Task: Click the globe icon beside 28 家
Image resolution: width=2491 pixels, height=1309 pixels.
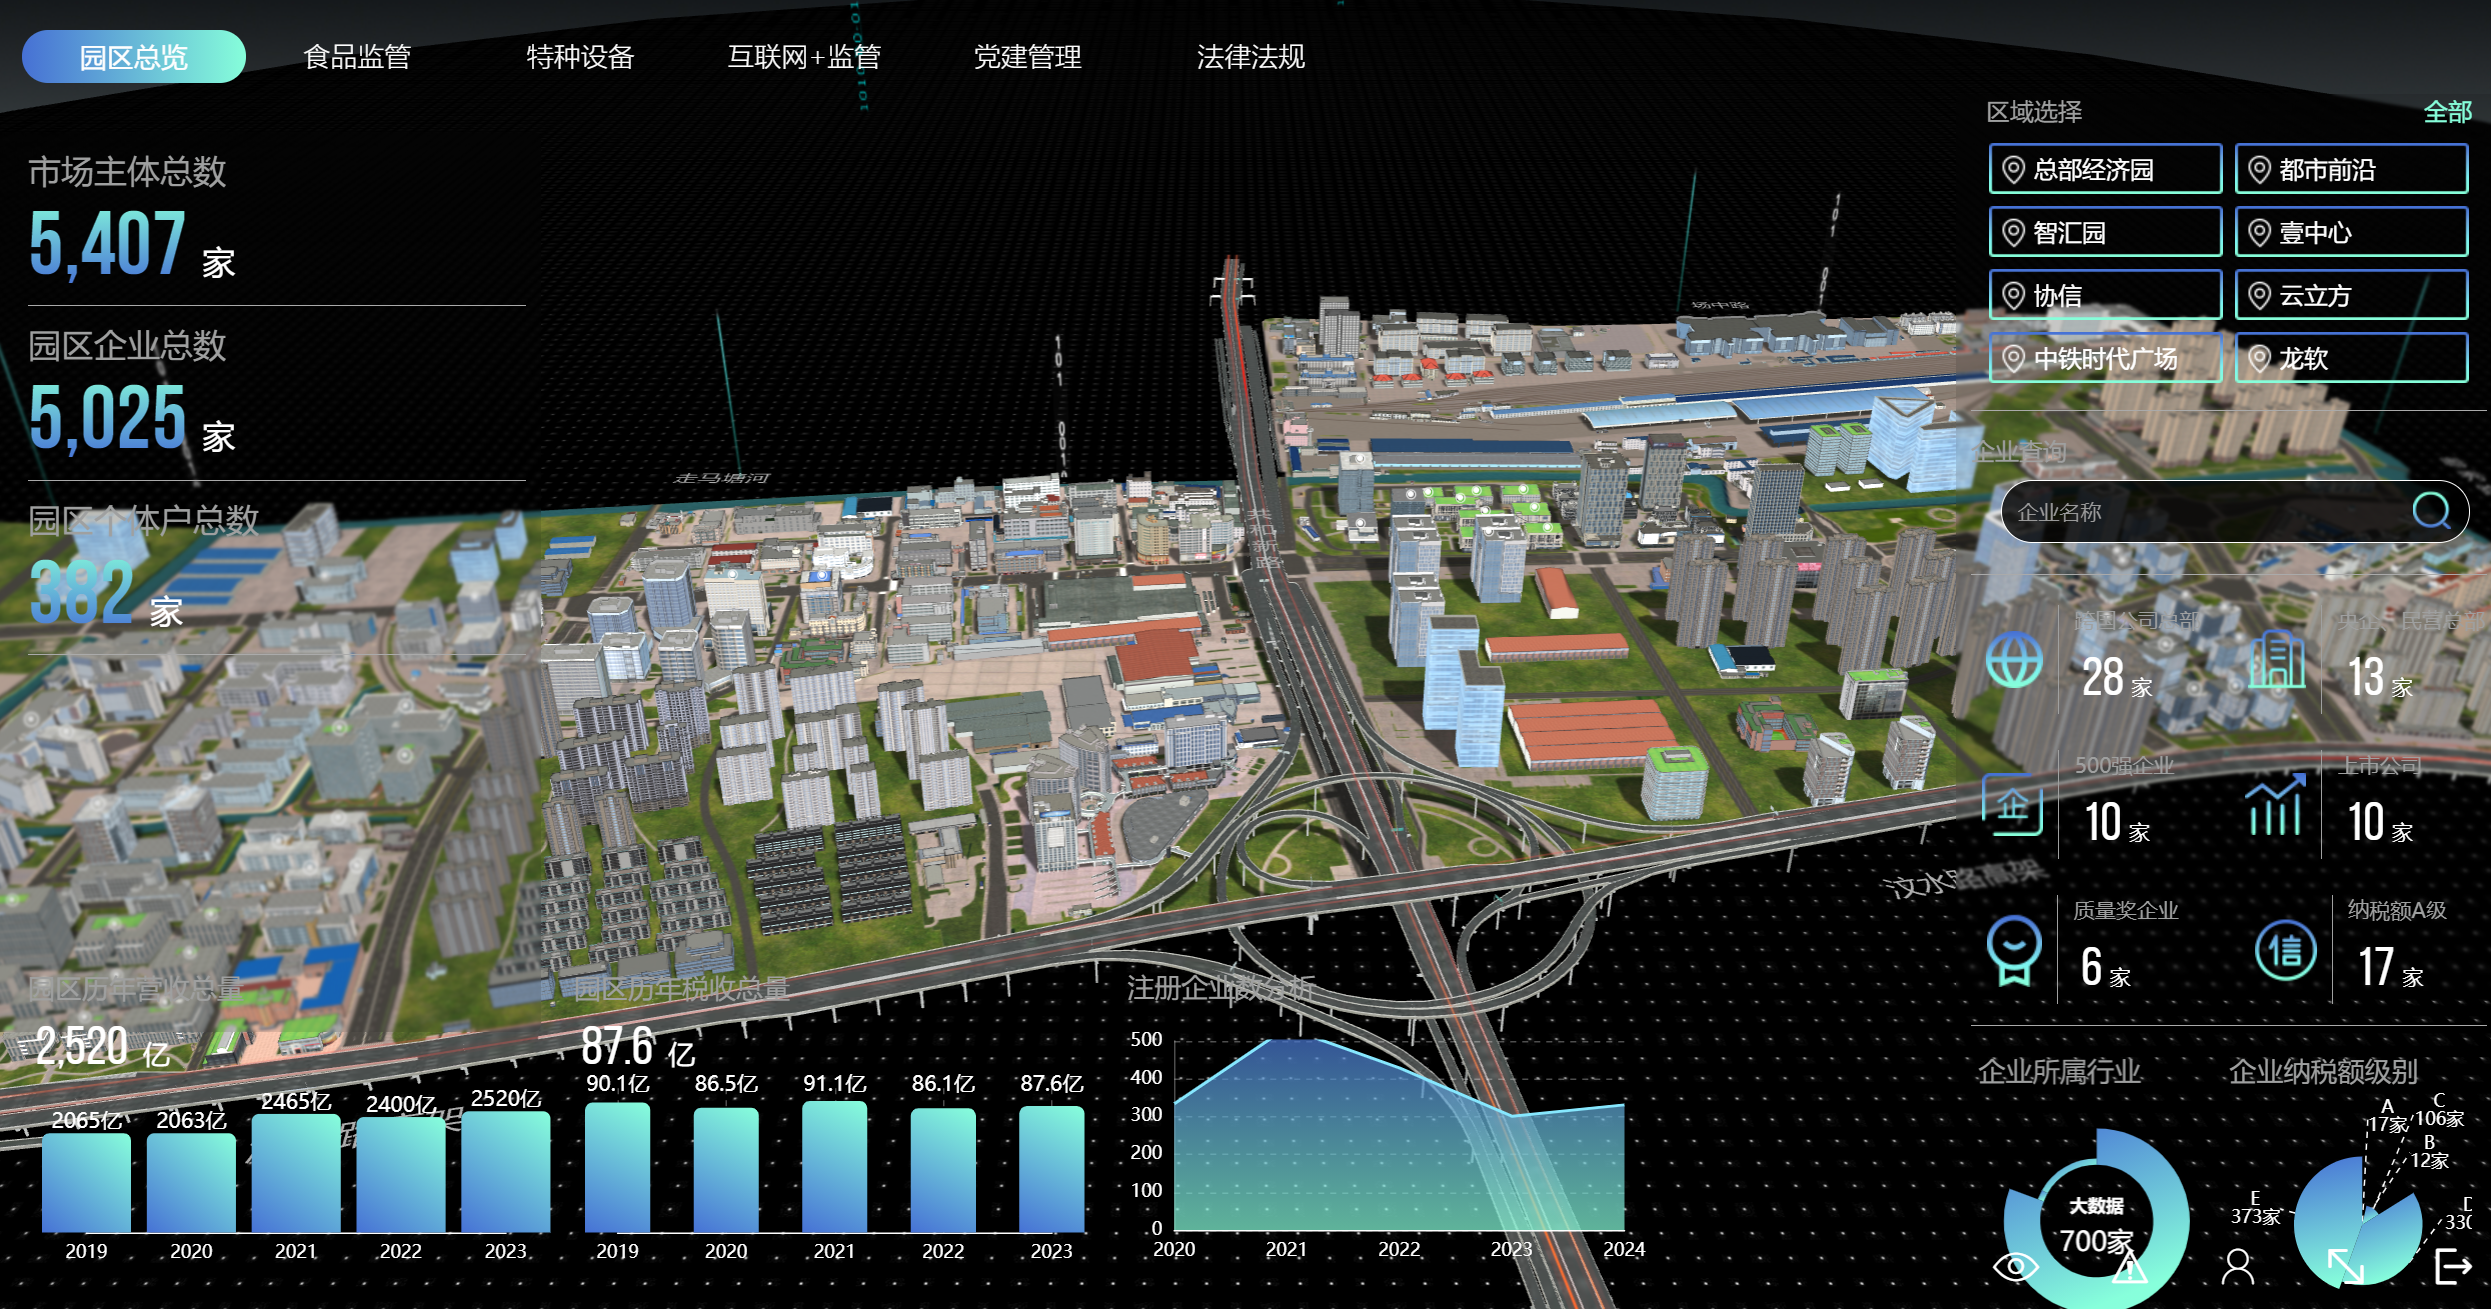Action: [2014, 661]
